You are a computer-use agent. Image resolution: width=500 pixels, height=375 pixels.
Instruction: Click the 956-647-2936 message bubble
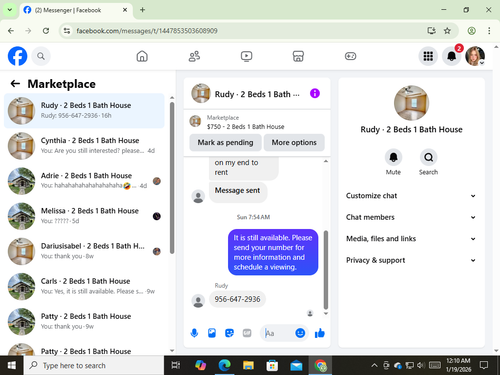coord(237,299)
